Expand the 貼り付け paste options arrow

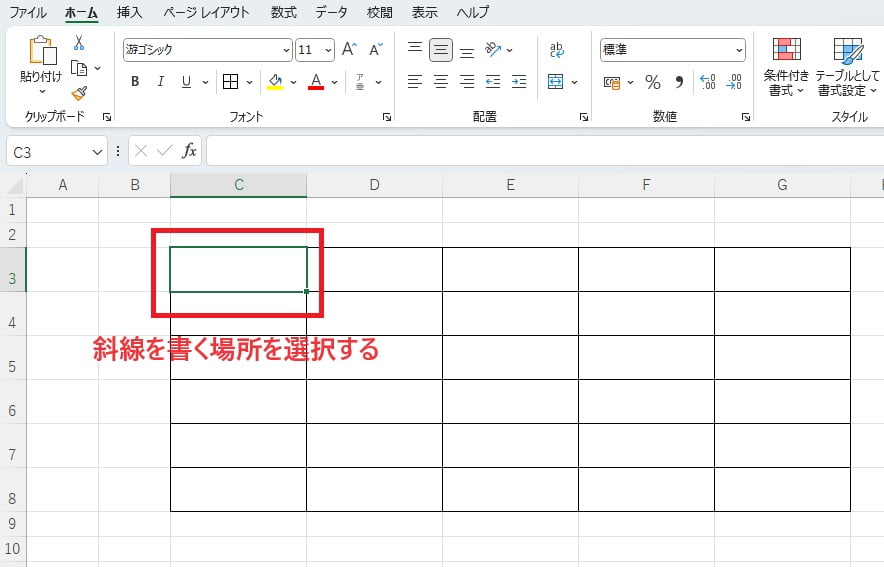click(x=42, y=91)
